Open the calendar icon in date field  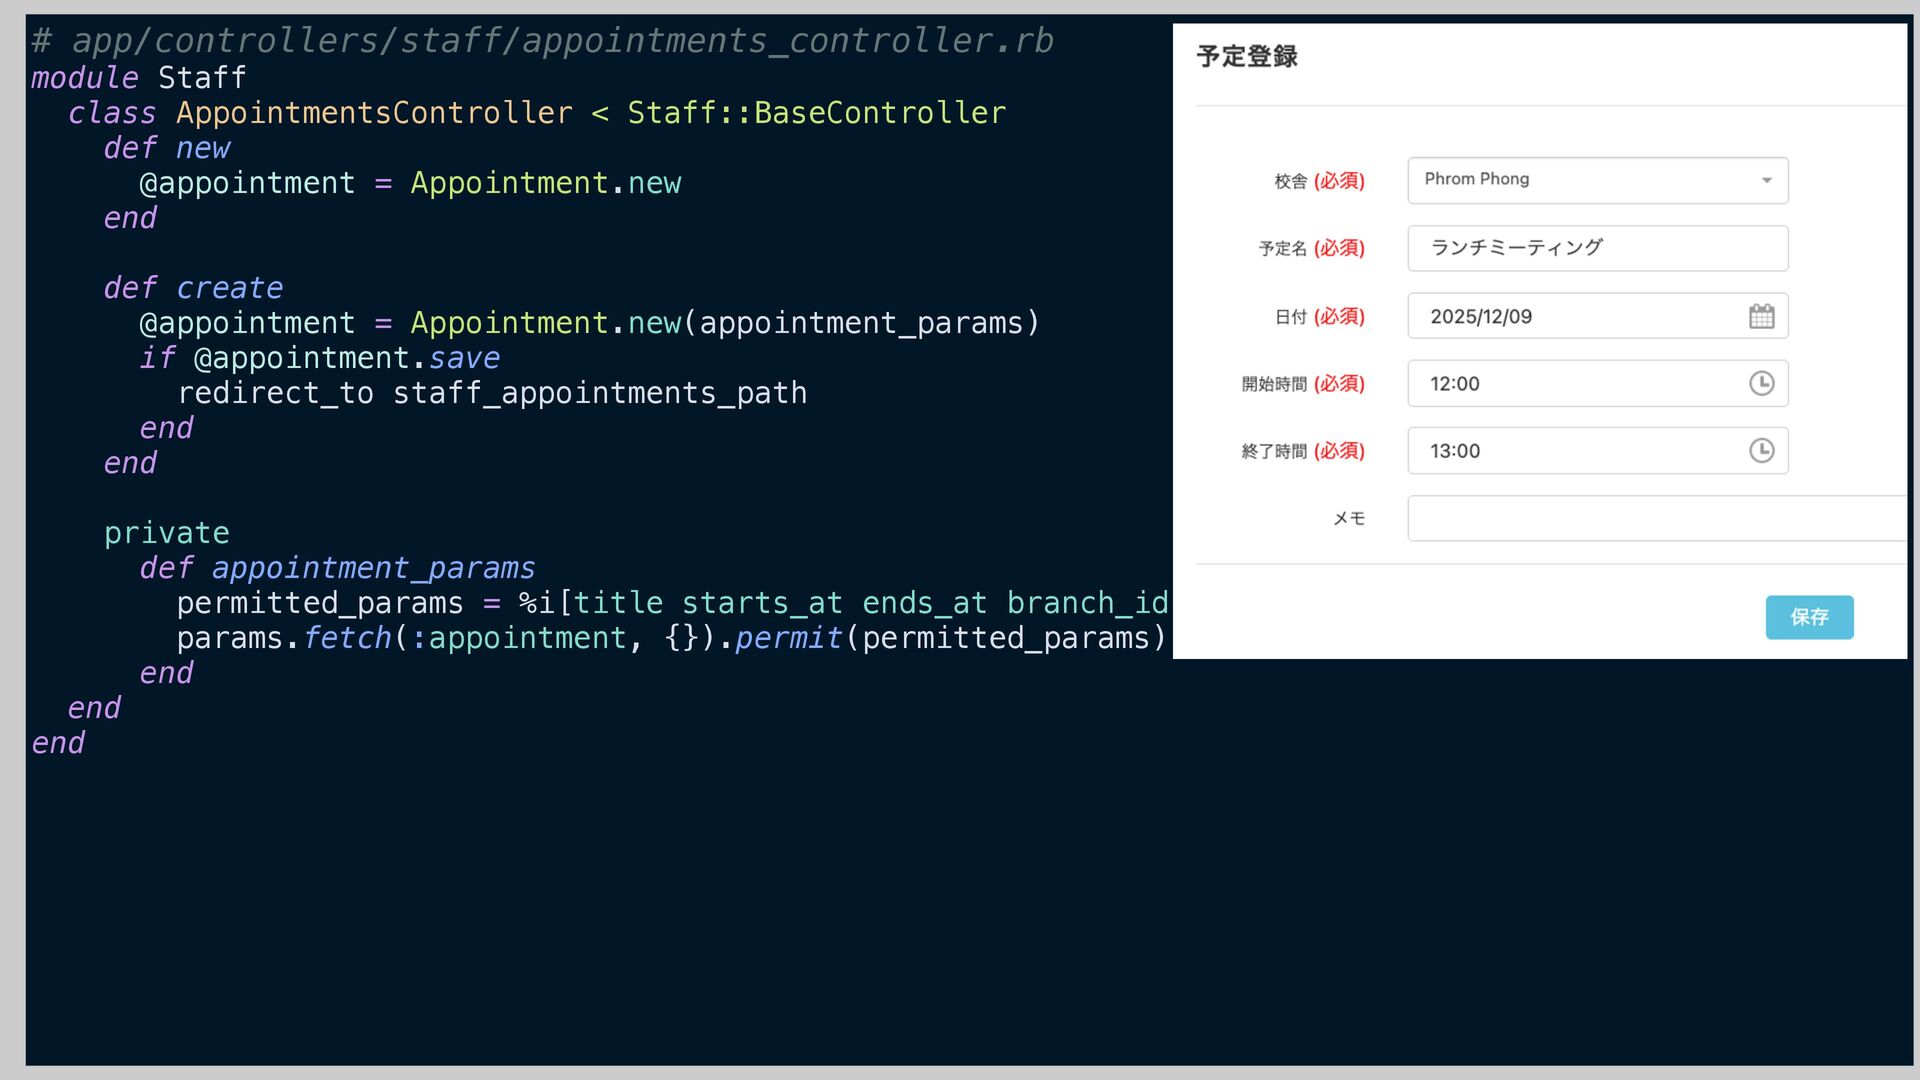(x=1761, y=317)
